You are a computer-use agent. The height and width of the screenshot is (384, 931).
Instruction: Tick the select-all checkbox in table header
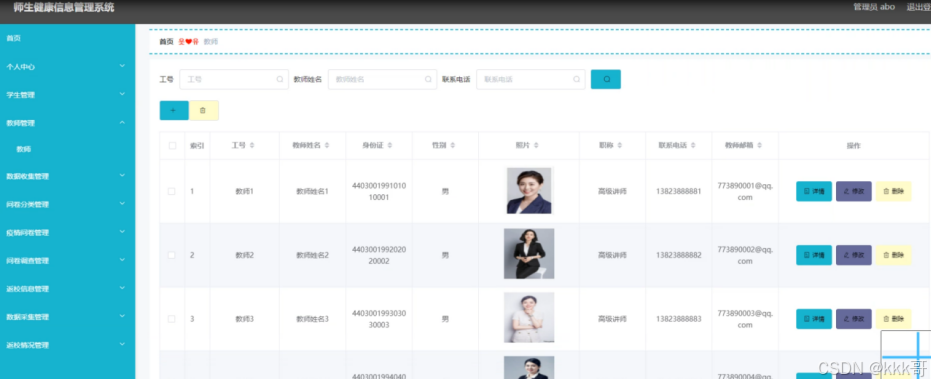pos(172,145)
